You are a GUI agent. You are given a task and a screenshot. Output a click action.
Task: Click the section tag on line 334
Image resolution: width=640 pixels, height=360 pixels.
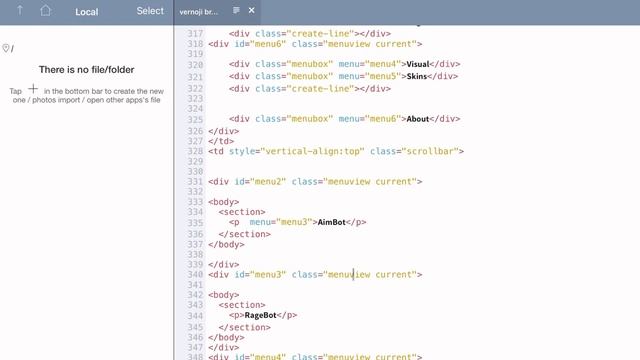pos(242,212)
